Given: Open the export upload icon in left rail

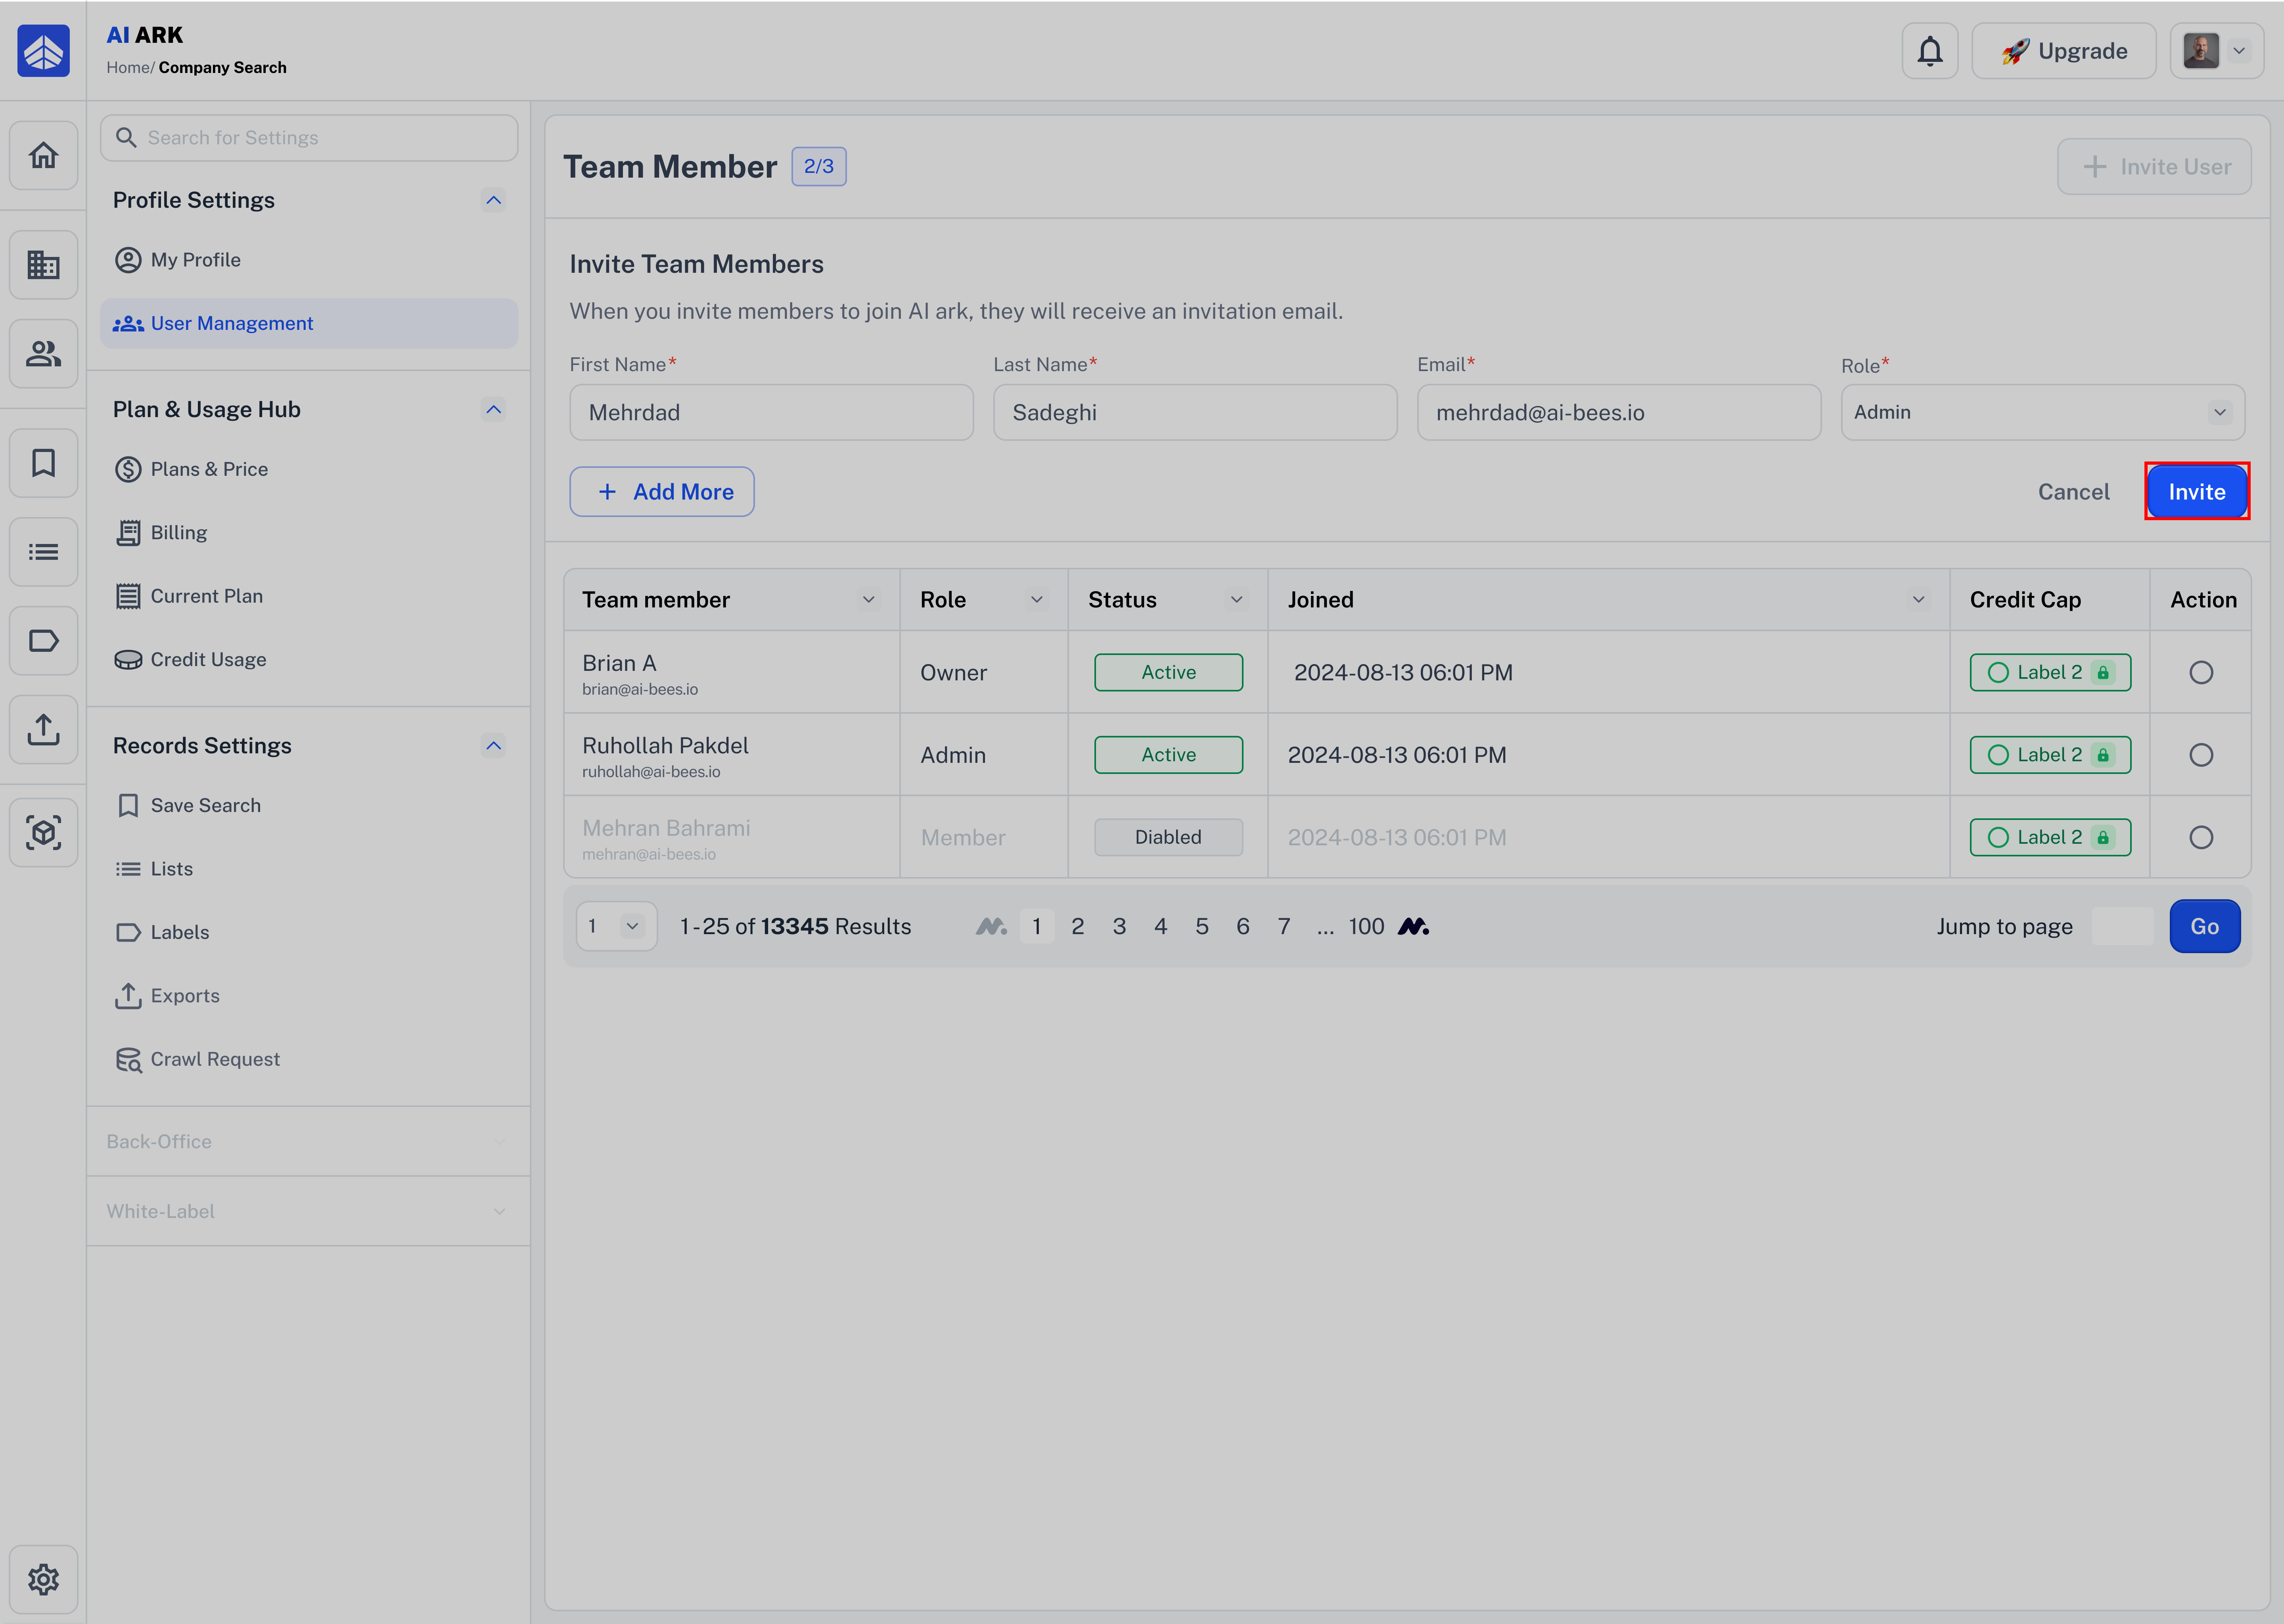Looking at the screenshot, I should point(43,729).
